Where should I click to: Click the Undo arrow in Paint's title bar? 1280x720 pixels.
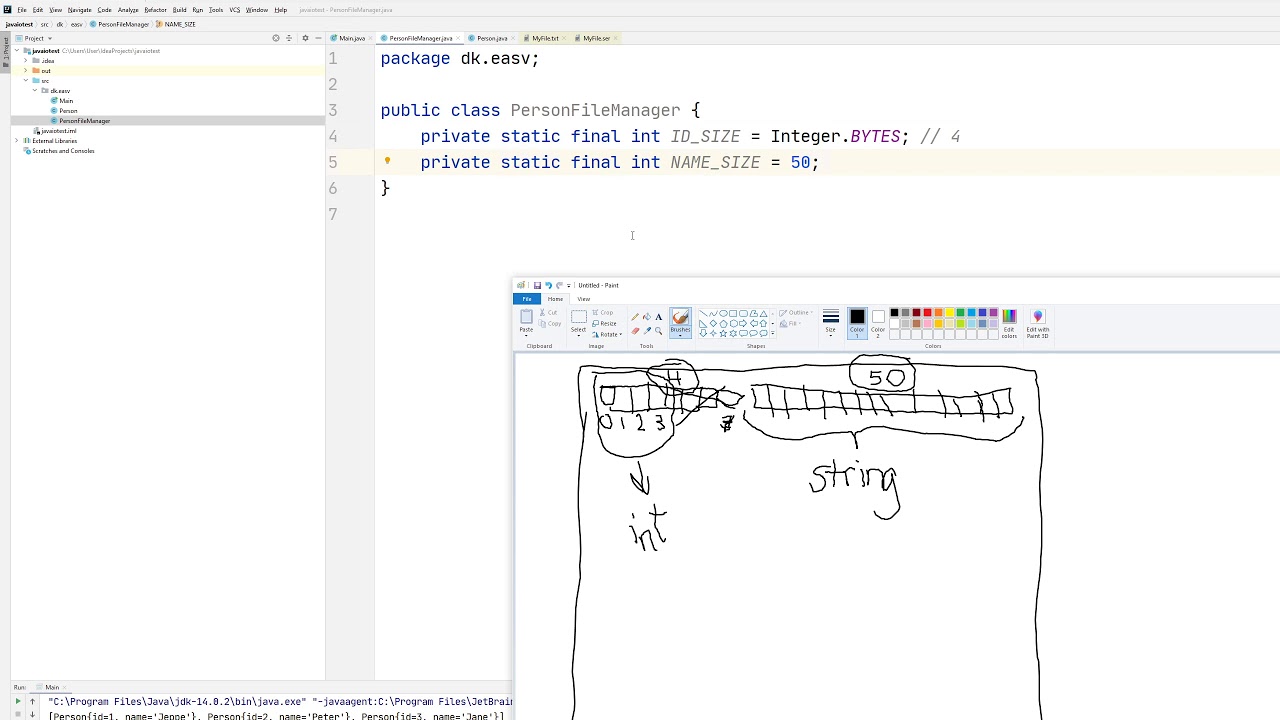click(548, 285)
